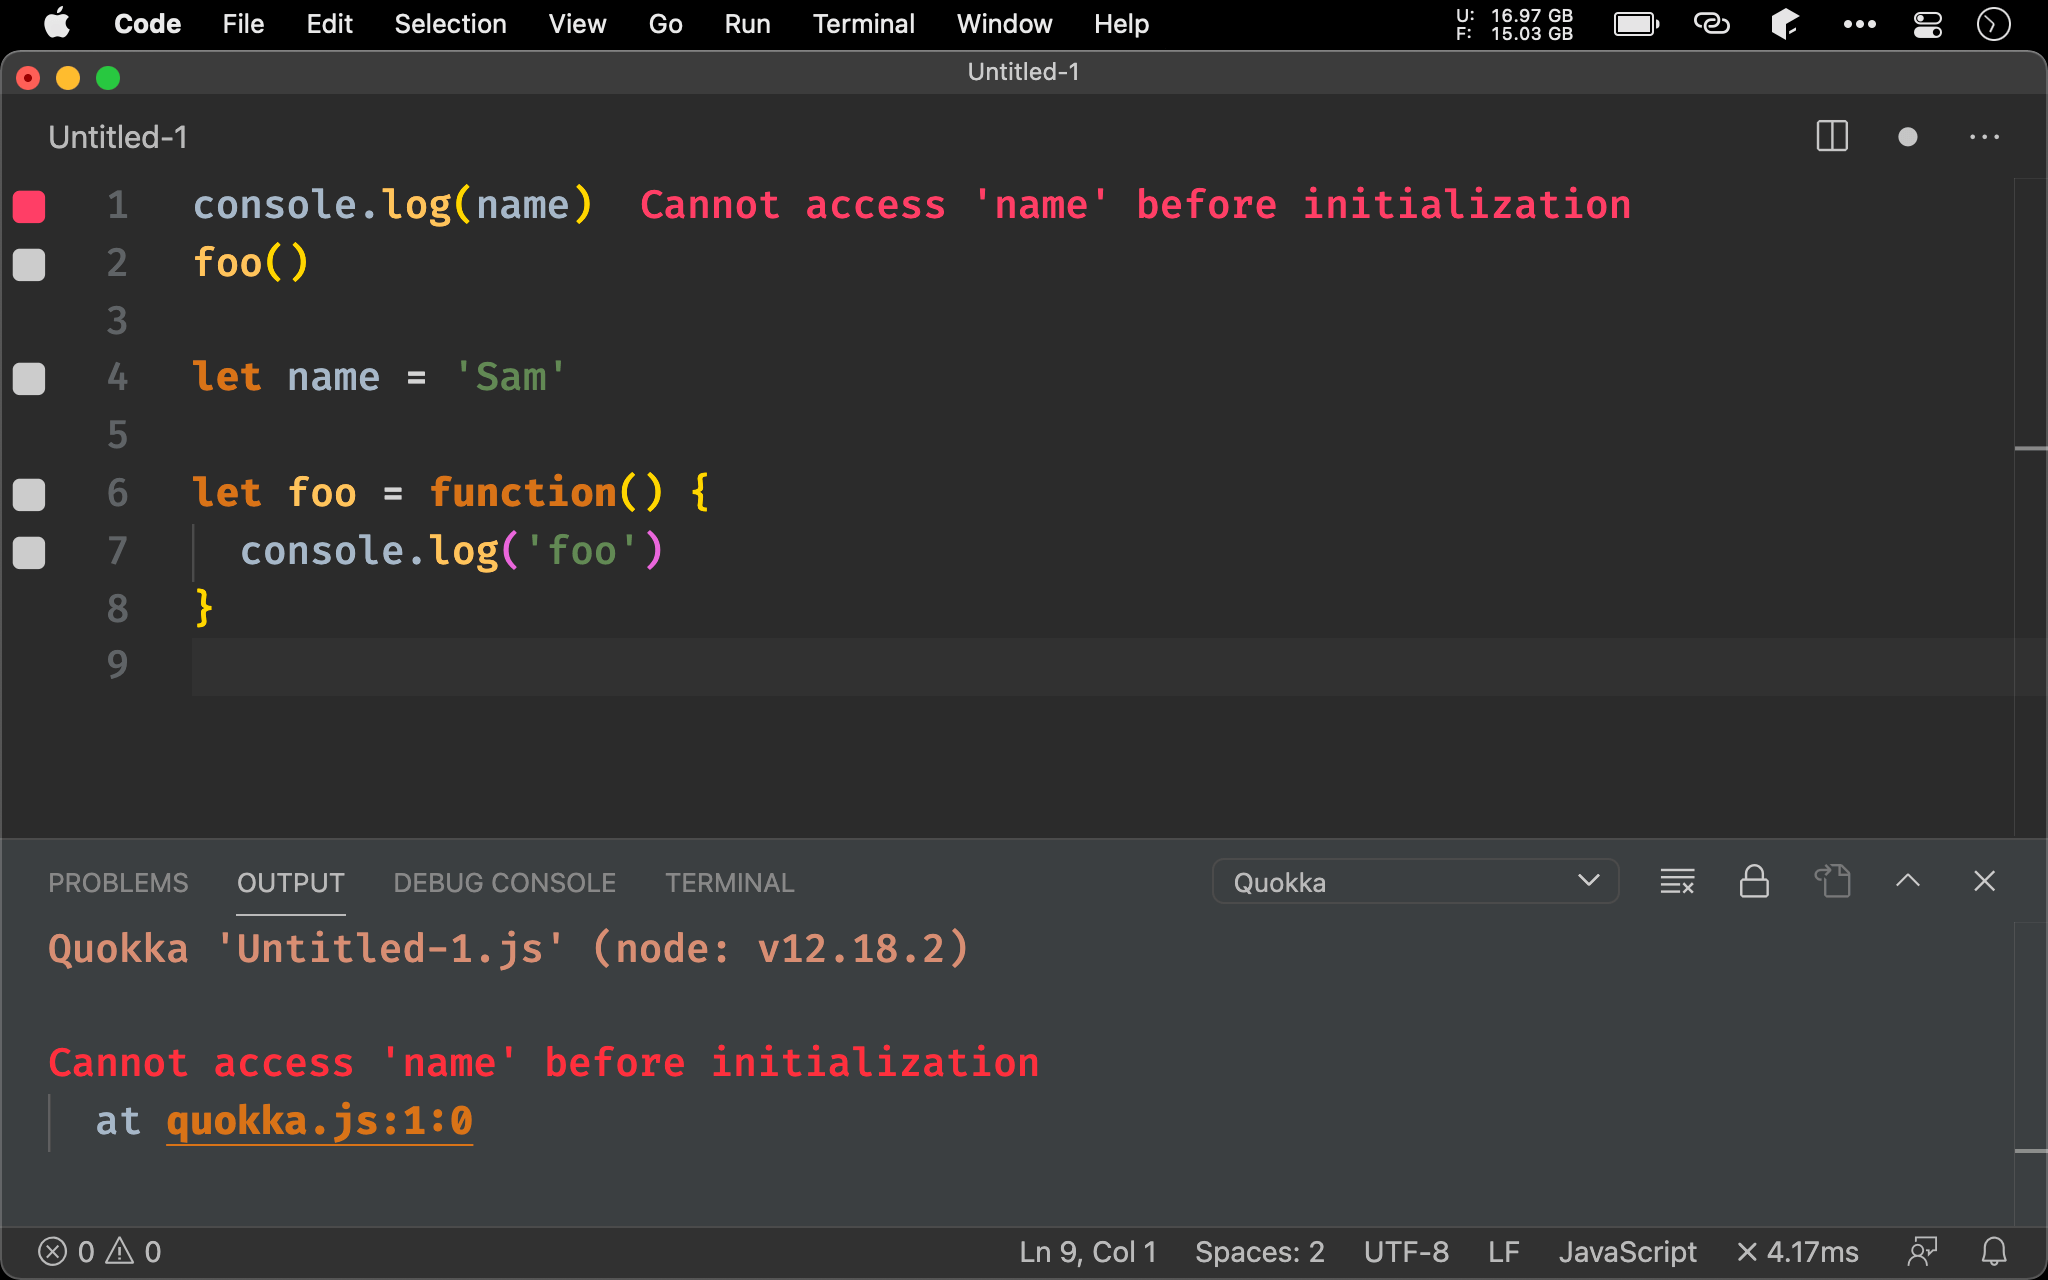Screen dimensions: 2048x1280
Task: Open the Apple menu
Action: pyautogui.click(x=57, y=24)
